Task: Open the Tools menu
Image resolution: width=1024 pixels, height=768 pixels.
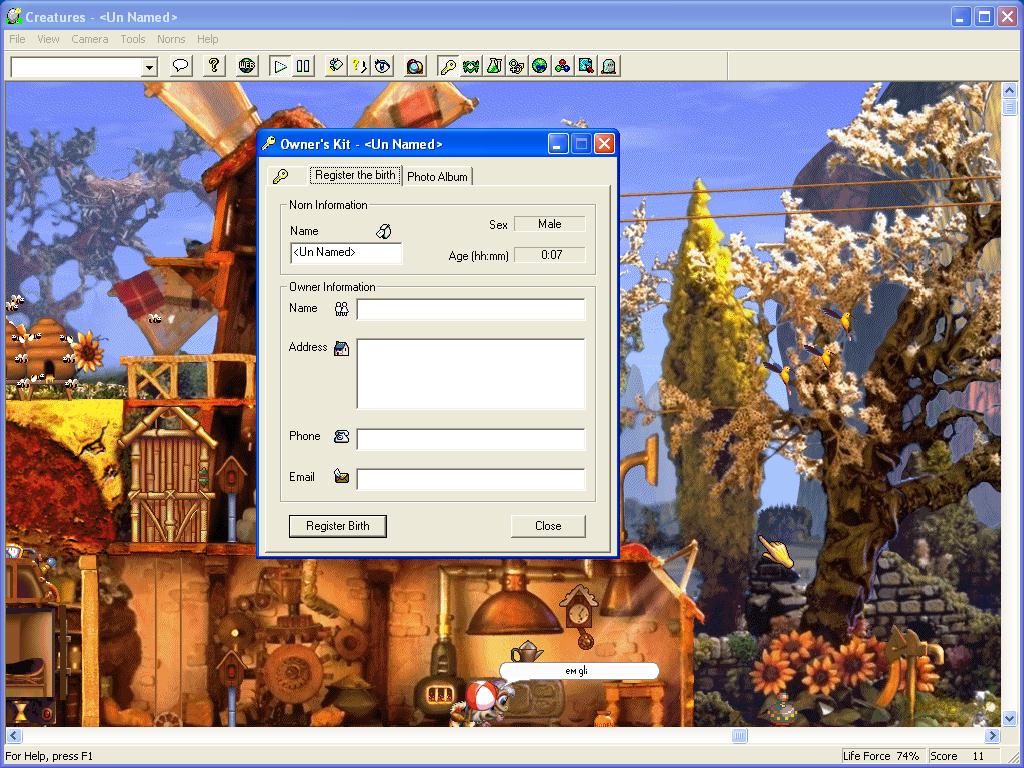Action: (133, 39)
